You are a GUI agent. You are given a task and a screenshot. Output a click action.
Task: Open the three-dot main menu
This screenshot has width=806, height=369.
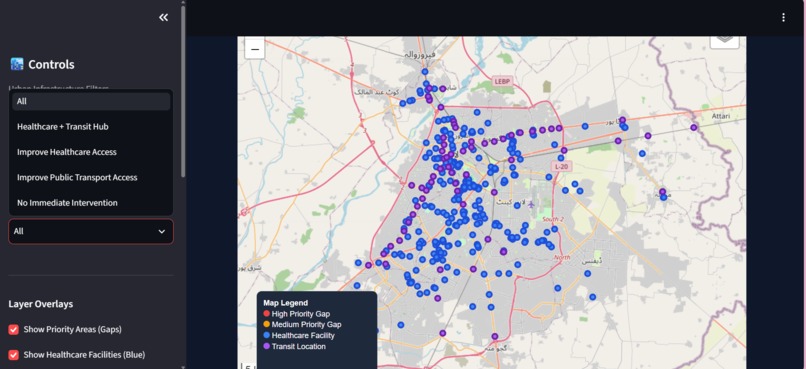(x=783, y=17)
